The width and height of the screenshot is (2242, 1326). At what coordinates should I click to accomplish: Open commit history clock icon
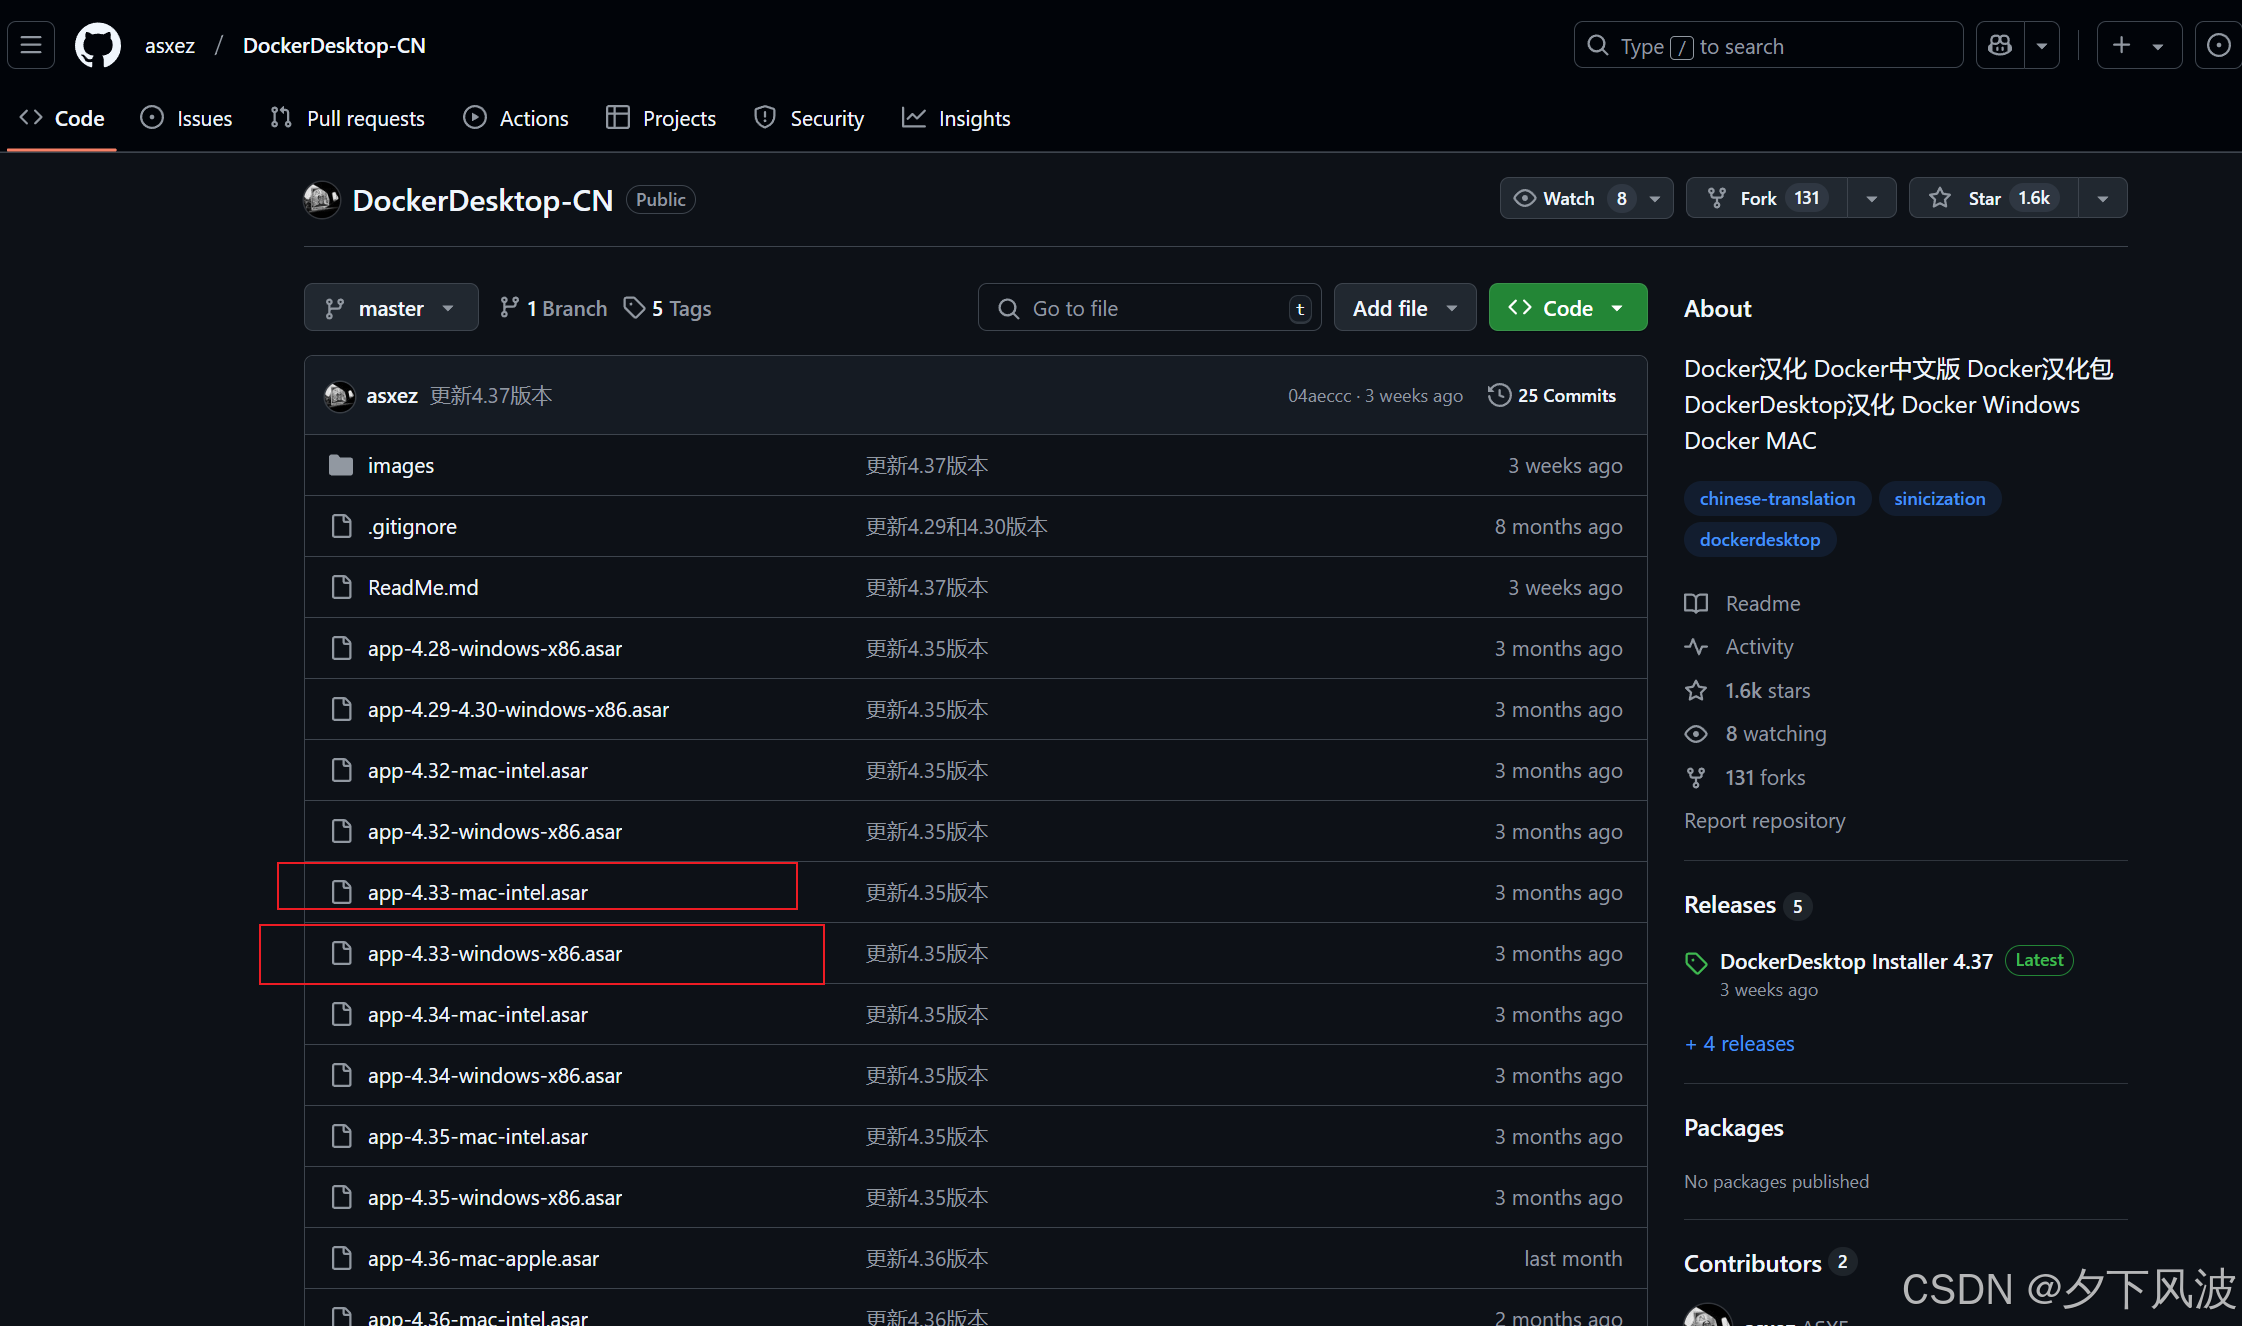1498,395
